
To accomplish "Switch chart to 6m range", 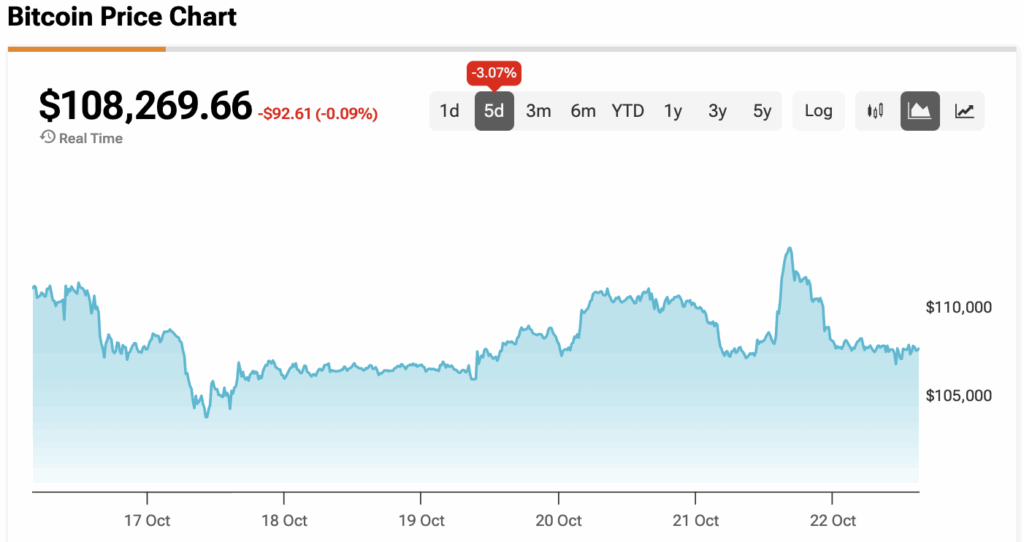I will pyautogui.click(x=583, y=111).
